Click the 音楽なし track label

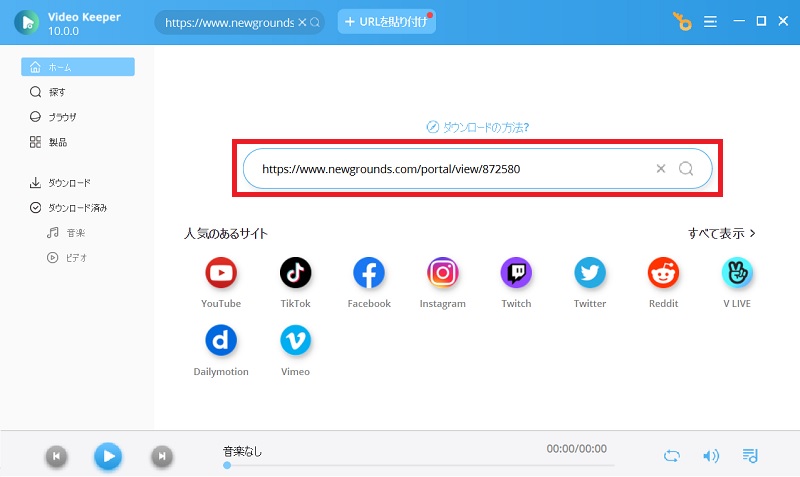[242, 451]
